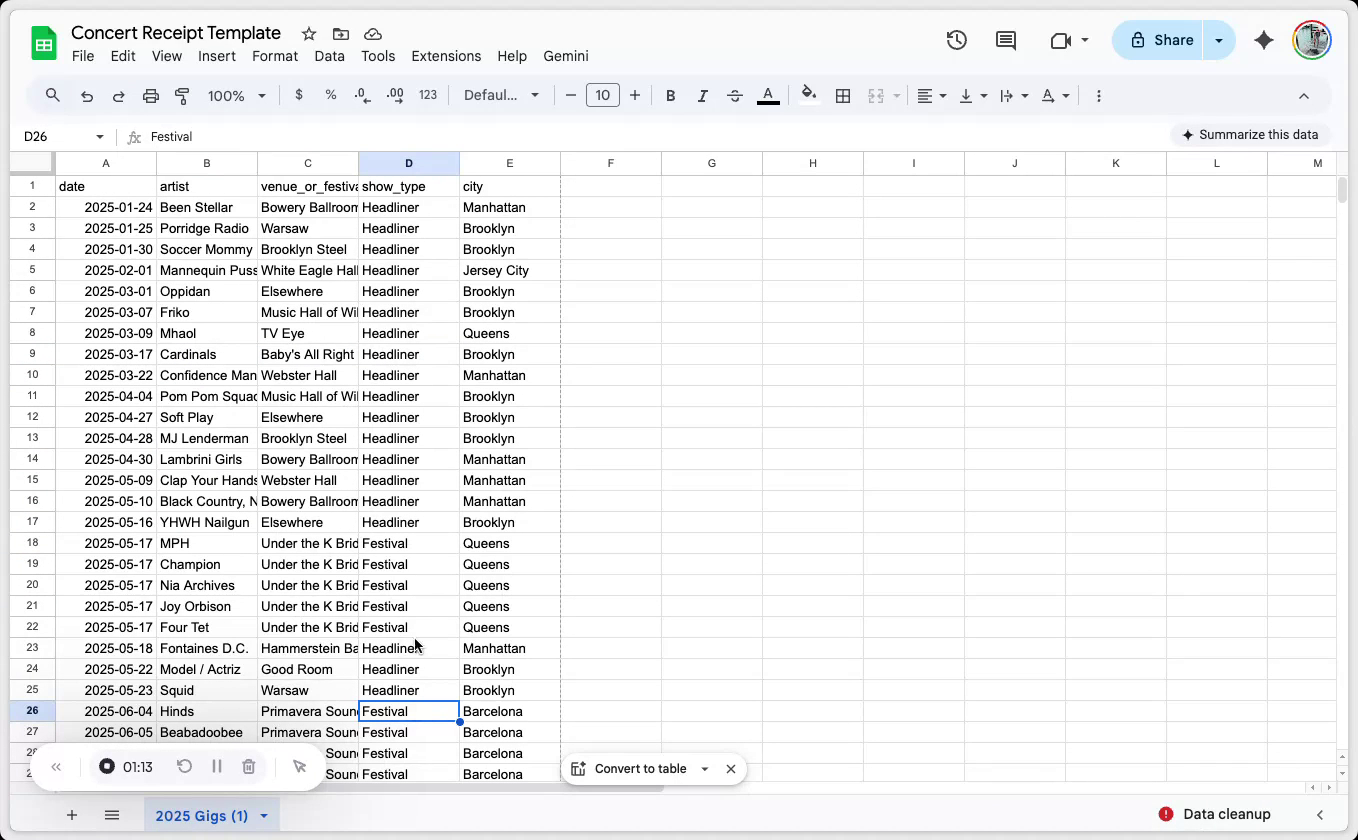Toggle italic formatting
The image size is (1358, 840).
tap(703, 96)
